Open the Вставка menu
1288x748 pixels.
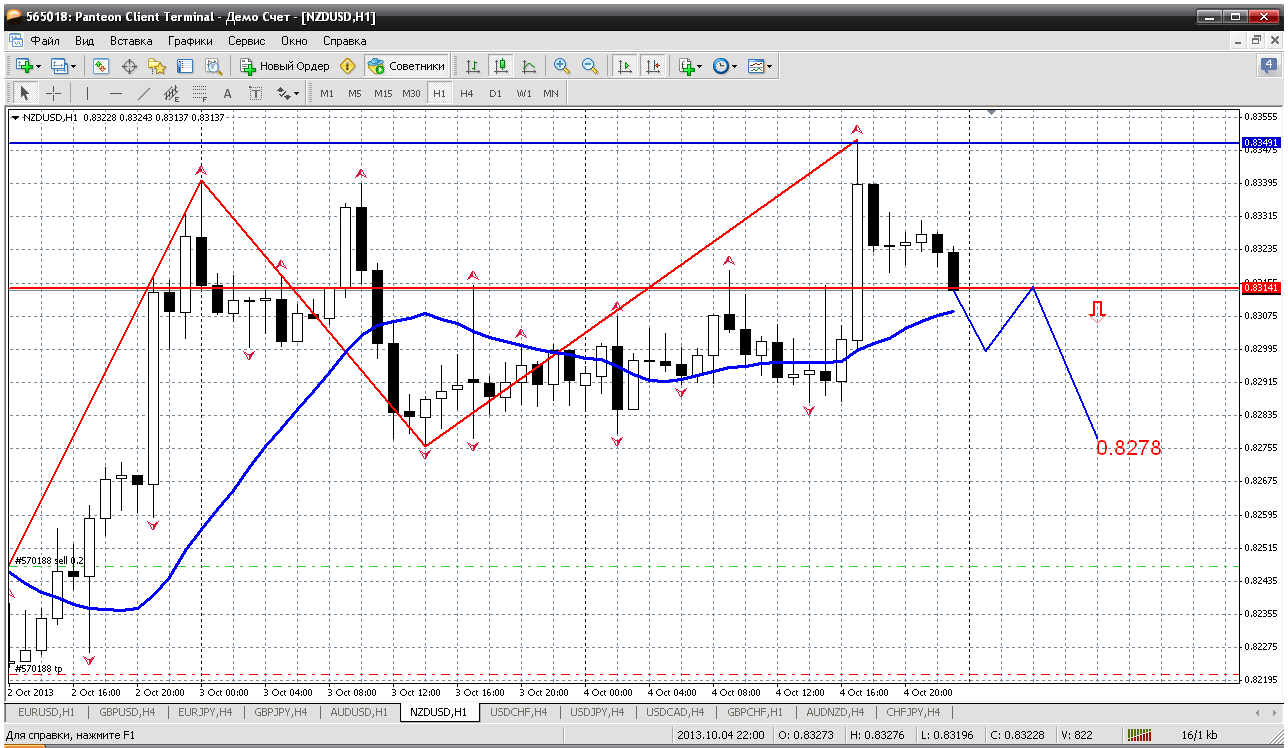131,41
